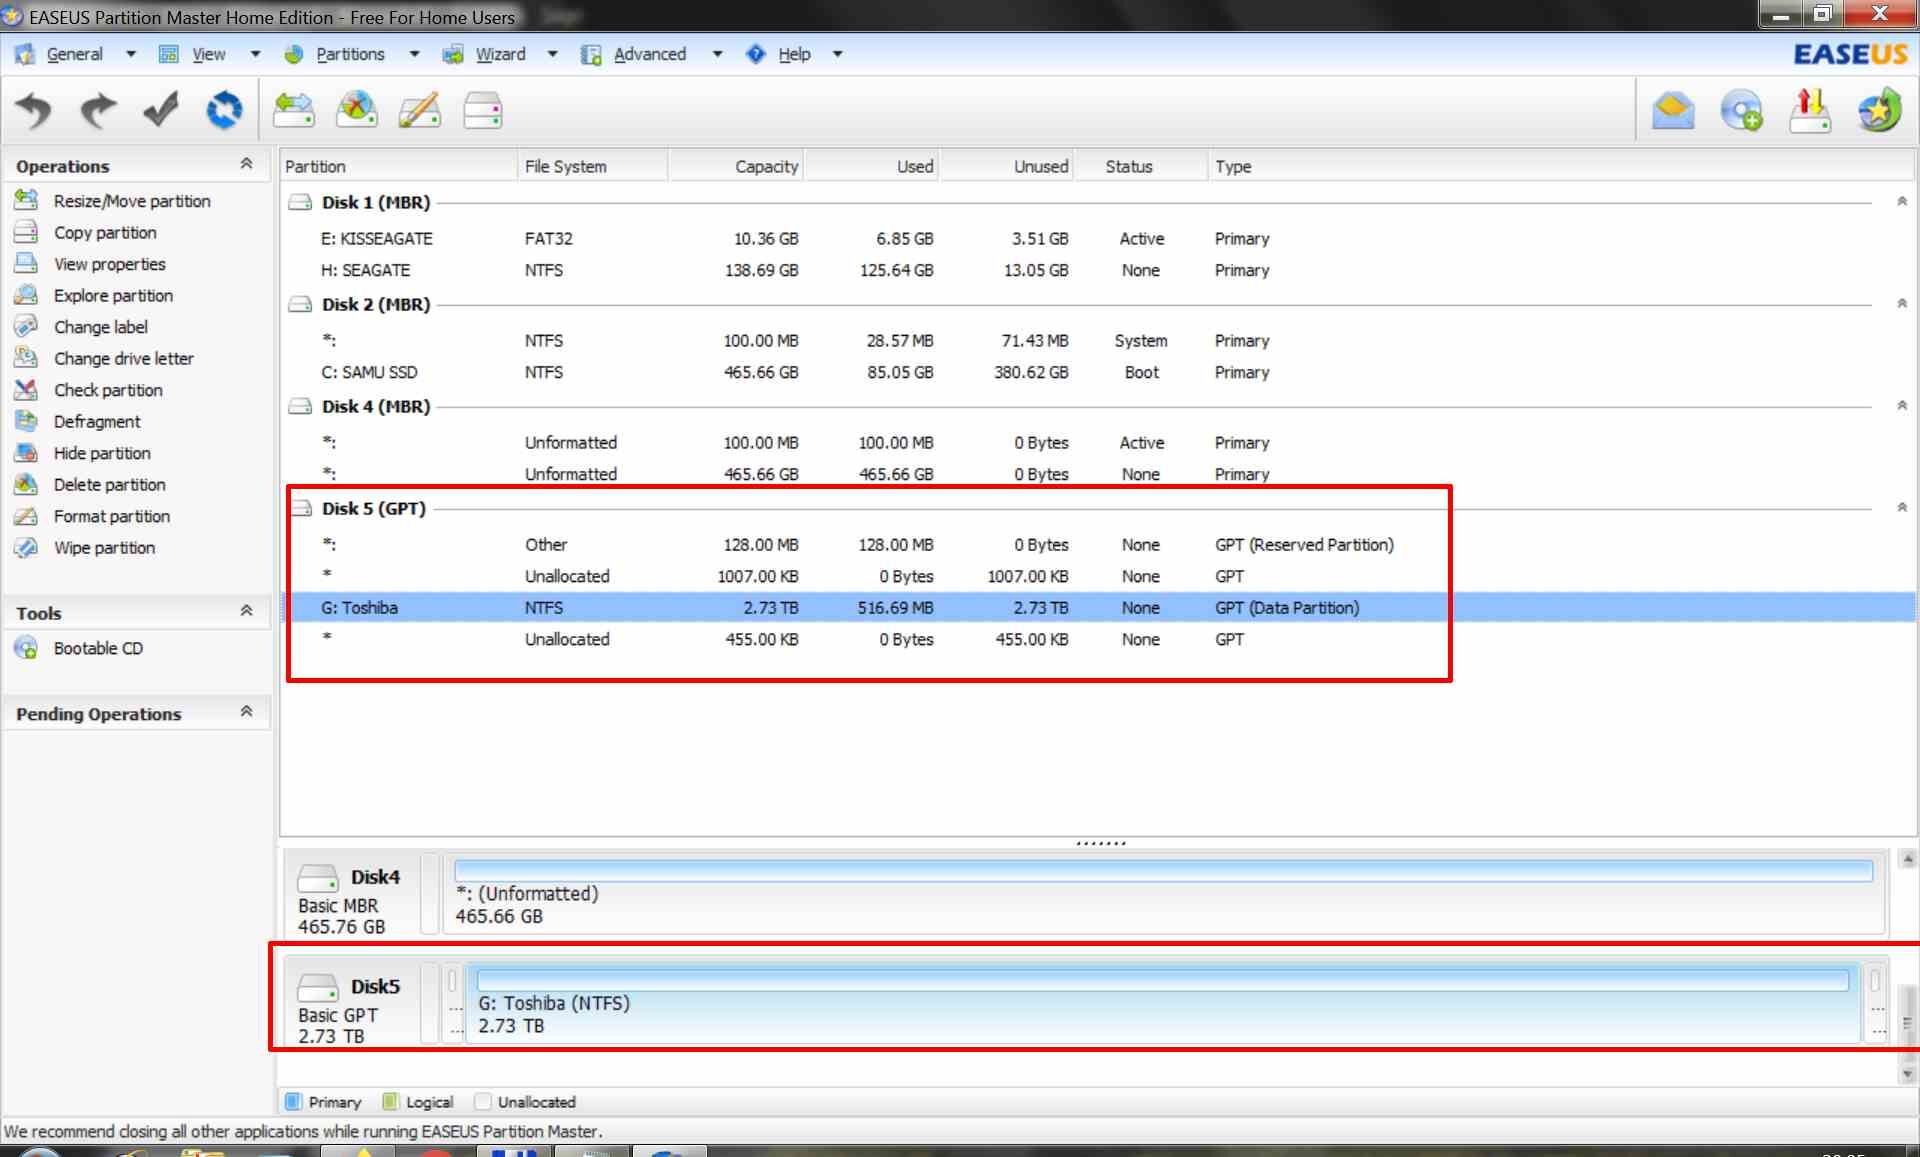1920x1157 pixels.
Task: Collapse the Disk 5 (GPT) group
Action: [1901, 508]
